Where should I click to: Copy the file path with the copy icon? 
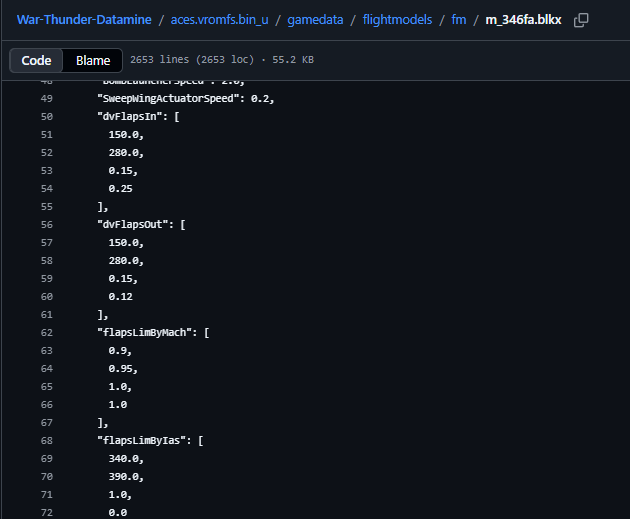pos(581,20)
